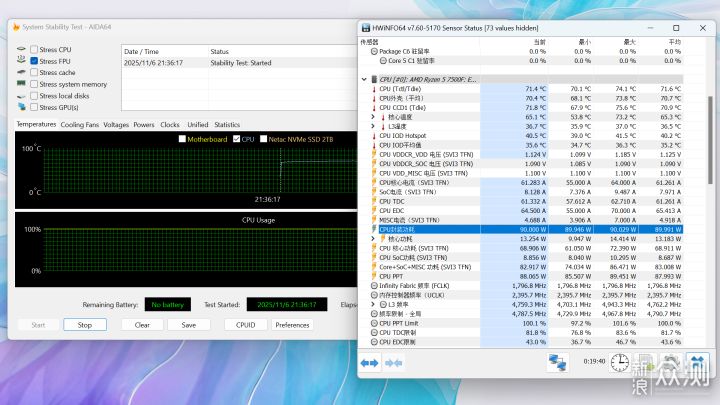This screenshot has width=720, height=405.
Task: Expand the L3 频率 row
Action: 373,304
